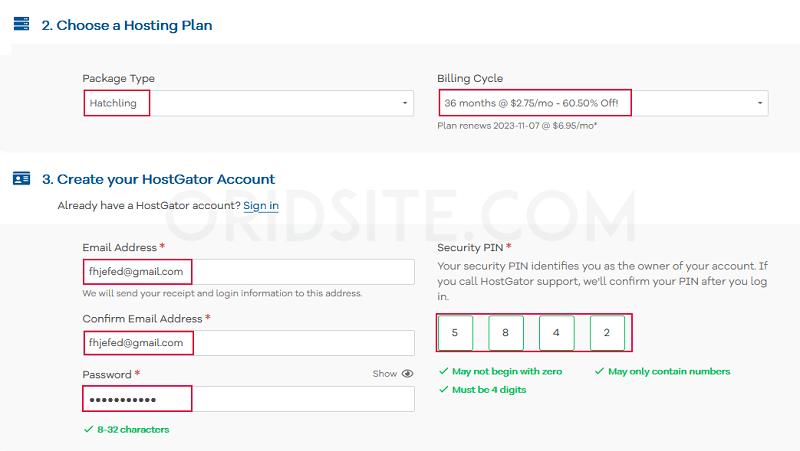Click the 'Must be 4 digits' checkmark
Viewport: 800px width, 451px height.
[443, 390]
